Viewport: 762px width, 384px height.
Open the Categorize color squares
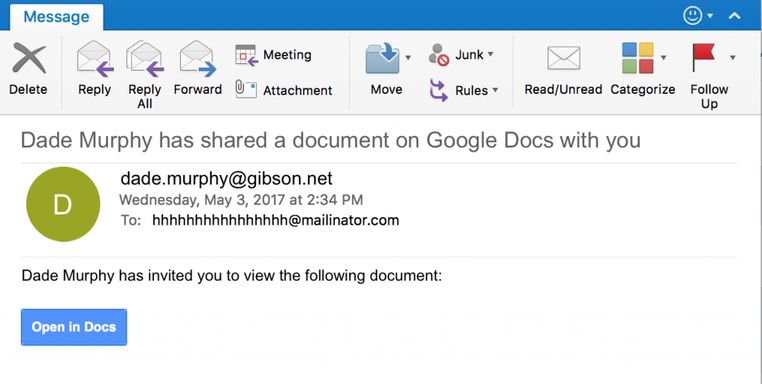tap(638, 58)
